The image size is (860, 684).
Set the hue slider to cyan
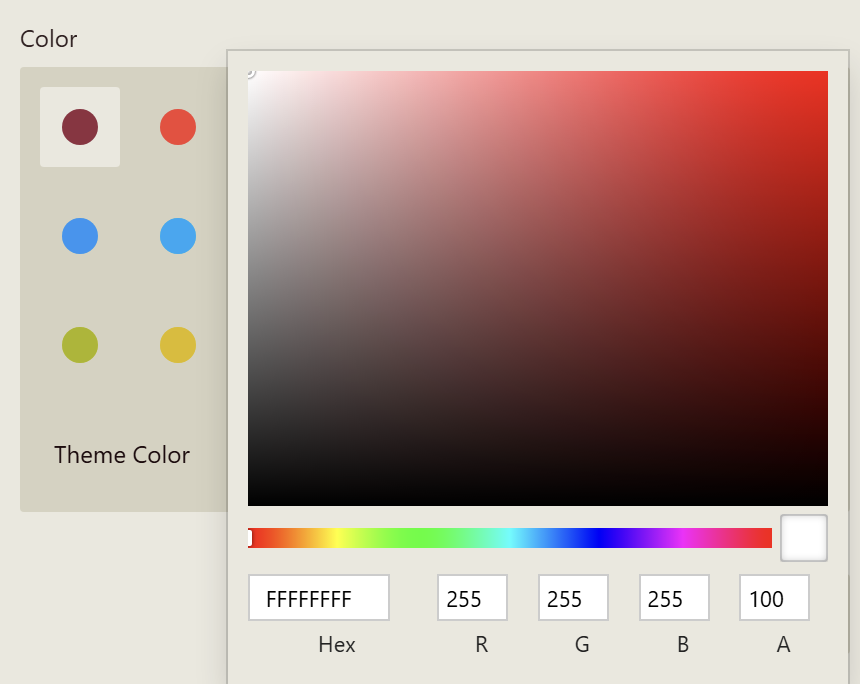[x=510, y=538]
